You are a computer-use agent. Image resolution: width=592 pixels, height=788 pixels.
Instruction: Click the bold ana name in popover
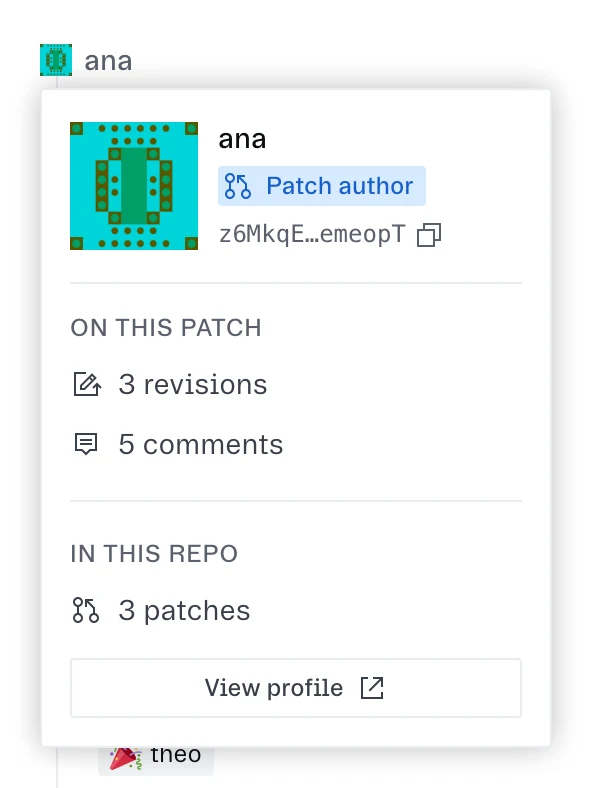point(242,139)
